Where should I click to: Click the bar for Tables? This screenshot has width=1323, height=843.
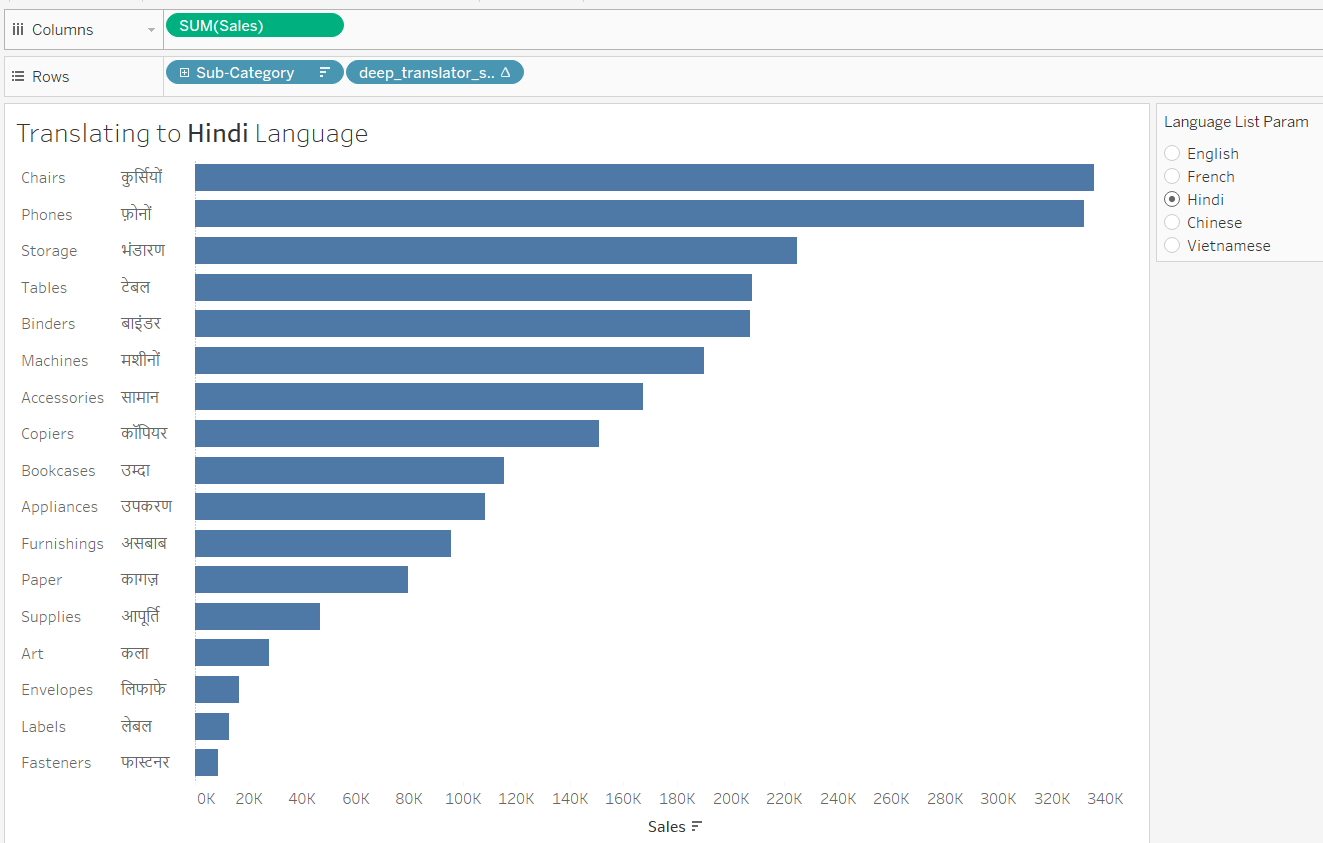(473, 288)
